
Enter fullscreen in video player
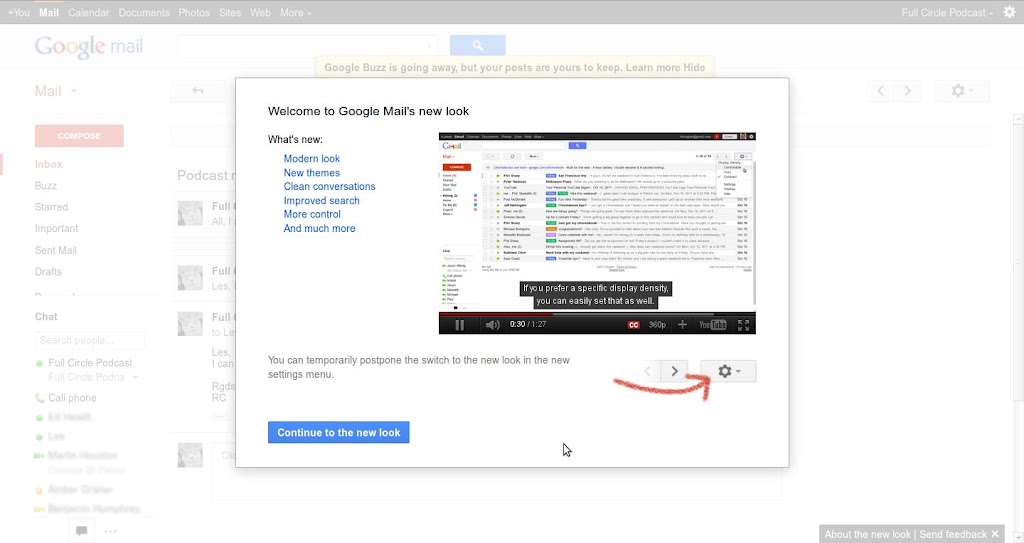(743, 325)
